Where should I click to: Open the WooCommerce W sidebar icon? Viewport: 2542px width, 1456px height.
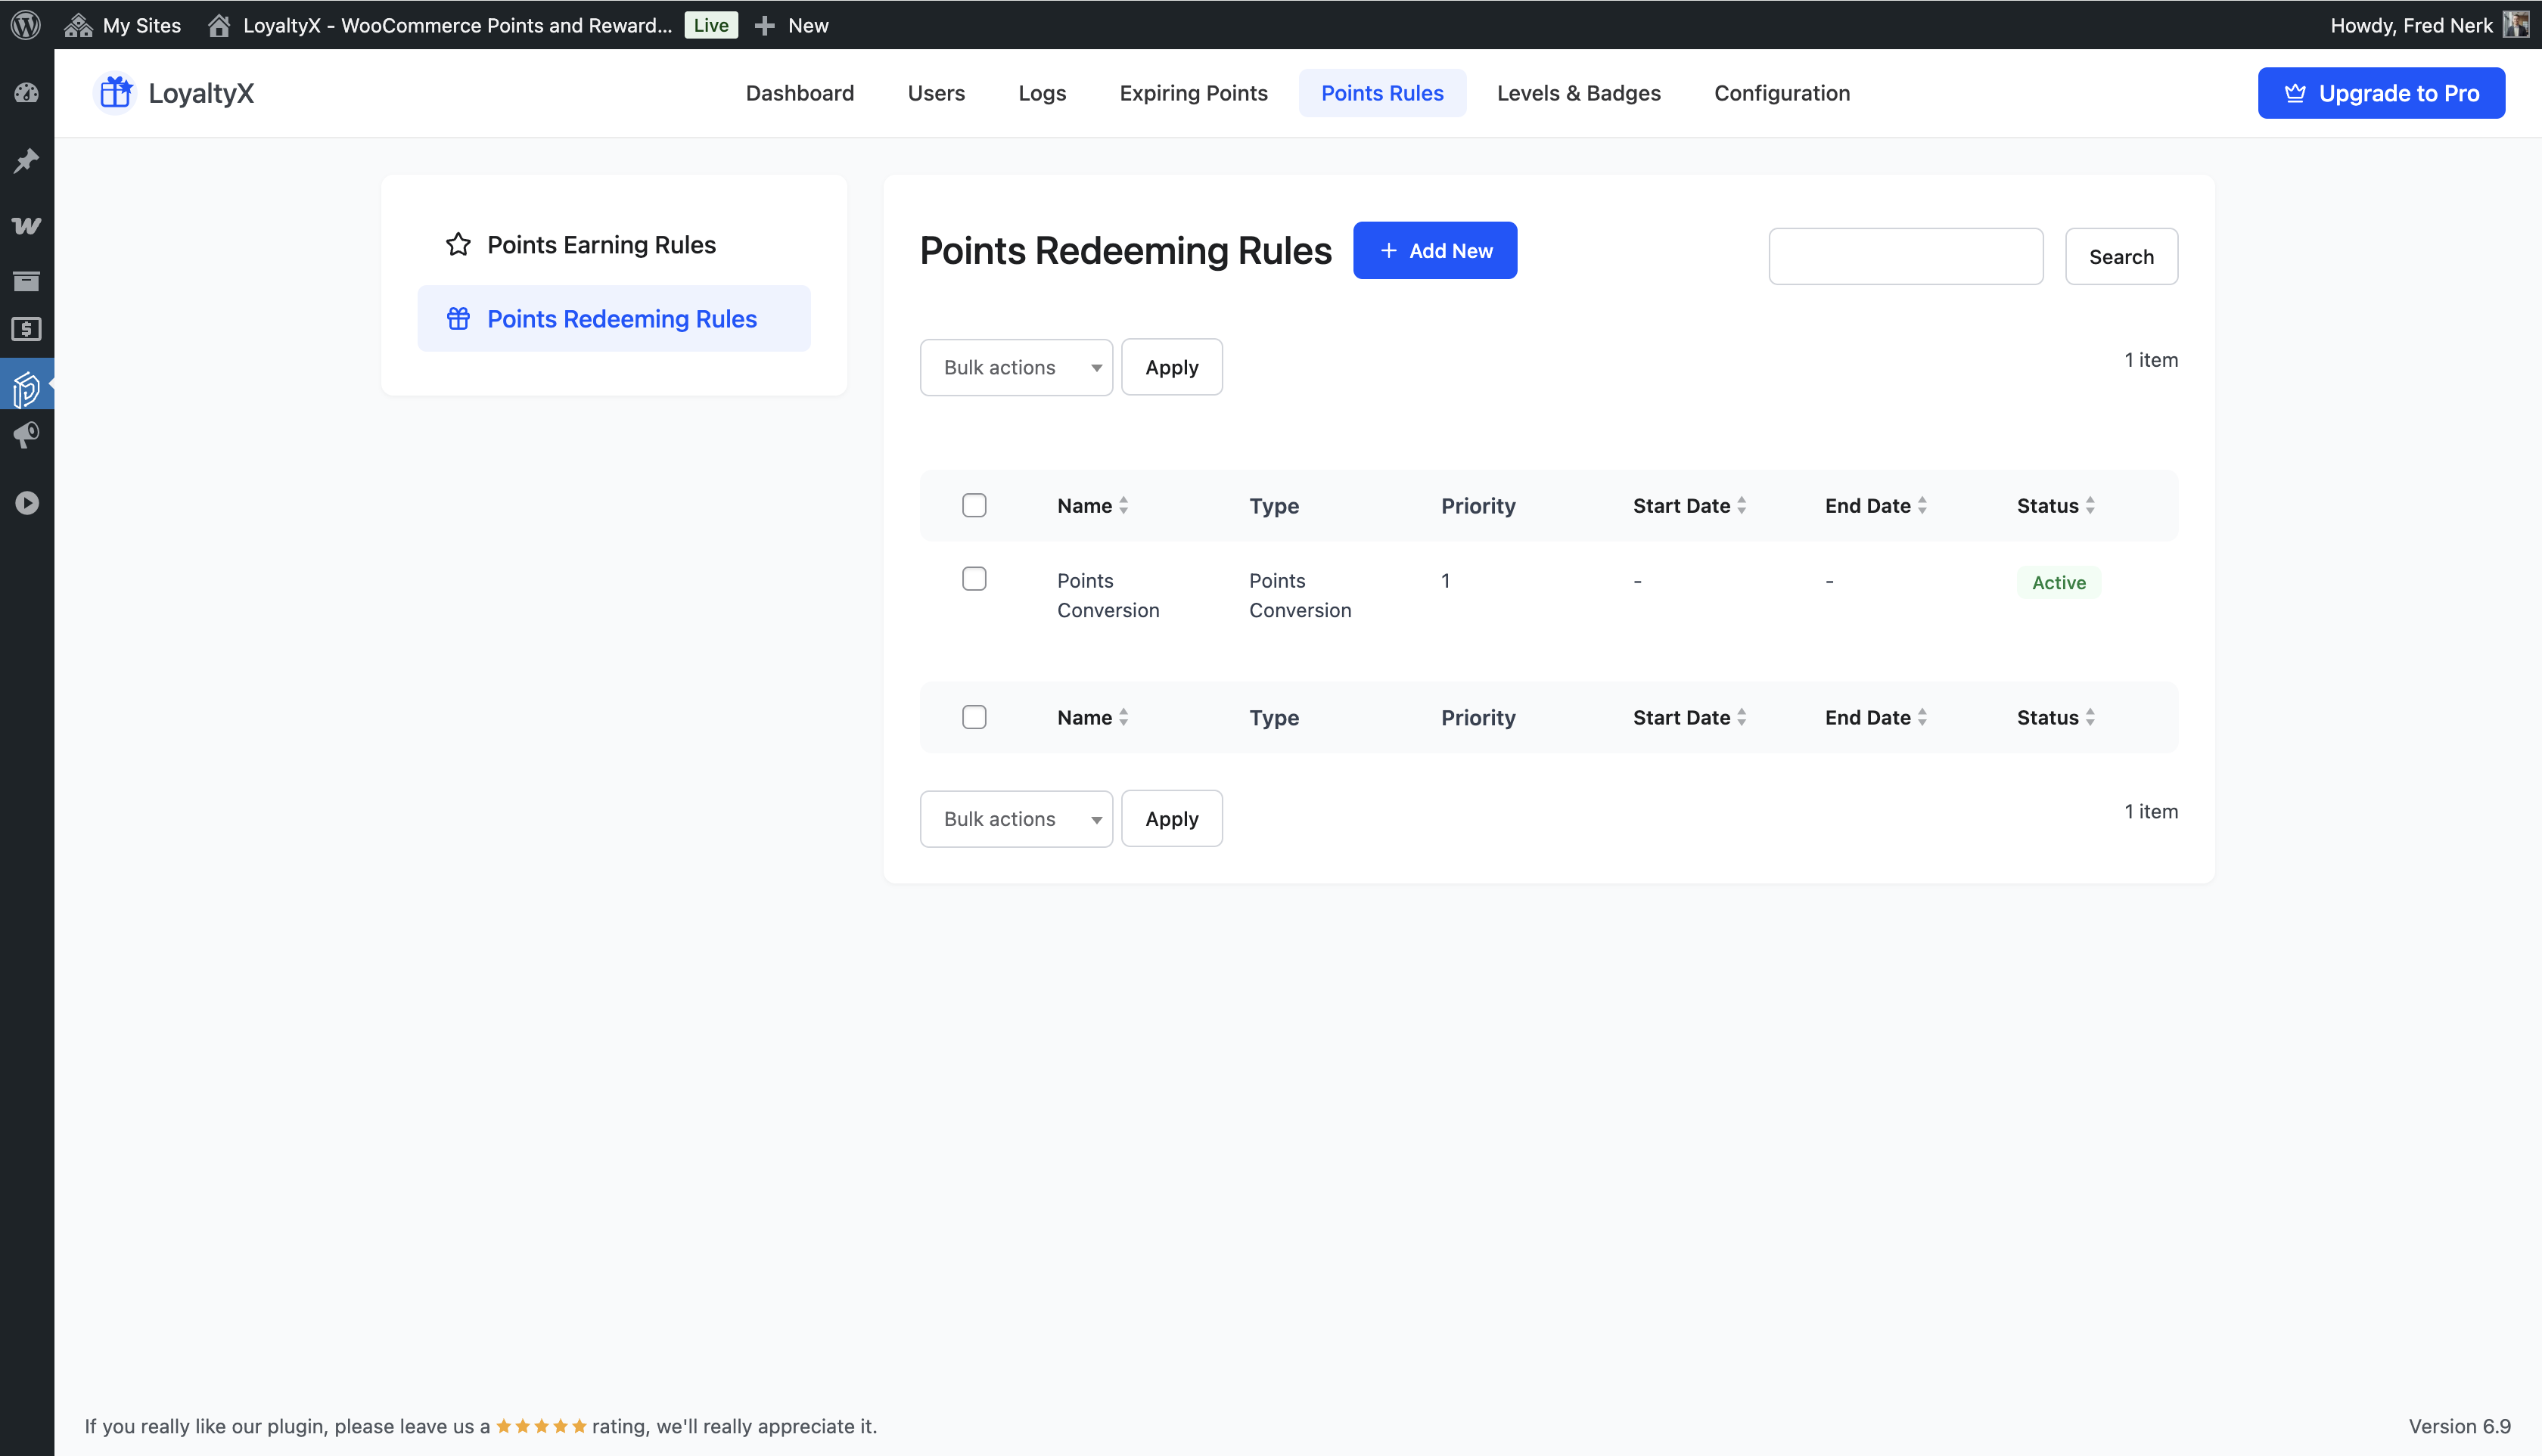coord(26,225)
